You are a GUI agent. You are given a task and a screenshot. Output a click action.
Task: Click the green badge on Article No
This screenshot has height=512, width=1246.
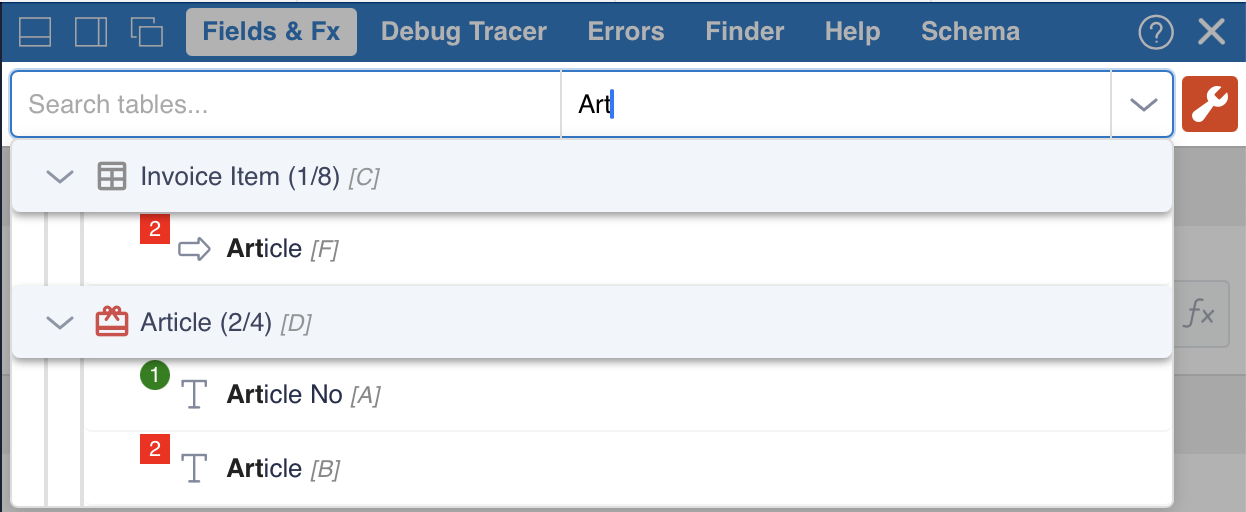tap(154, 377)
